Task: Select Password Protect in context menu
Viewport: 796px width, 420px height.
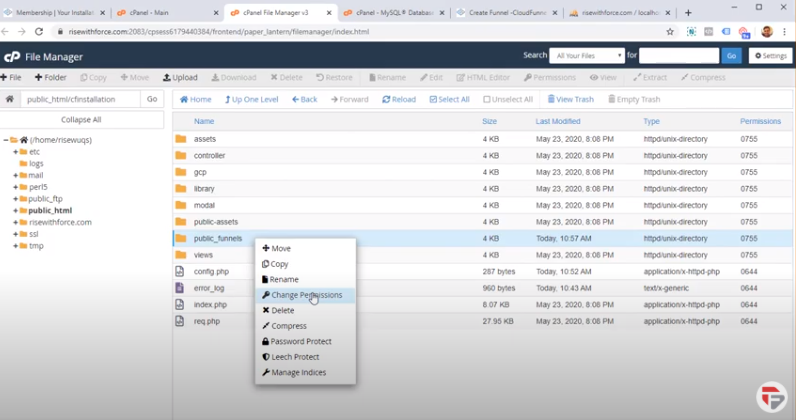Action: tap(300, 341)
